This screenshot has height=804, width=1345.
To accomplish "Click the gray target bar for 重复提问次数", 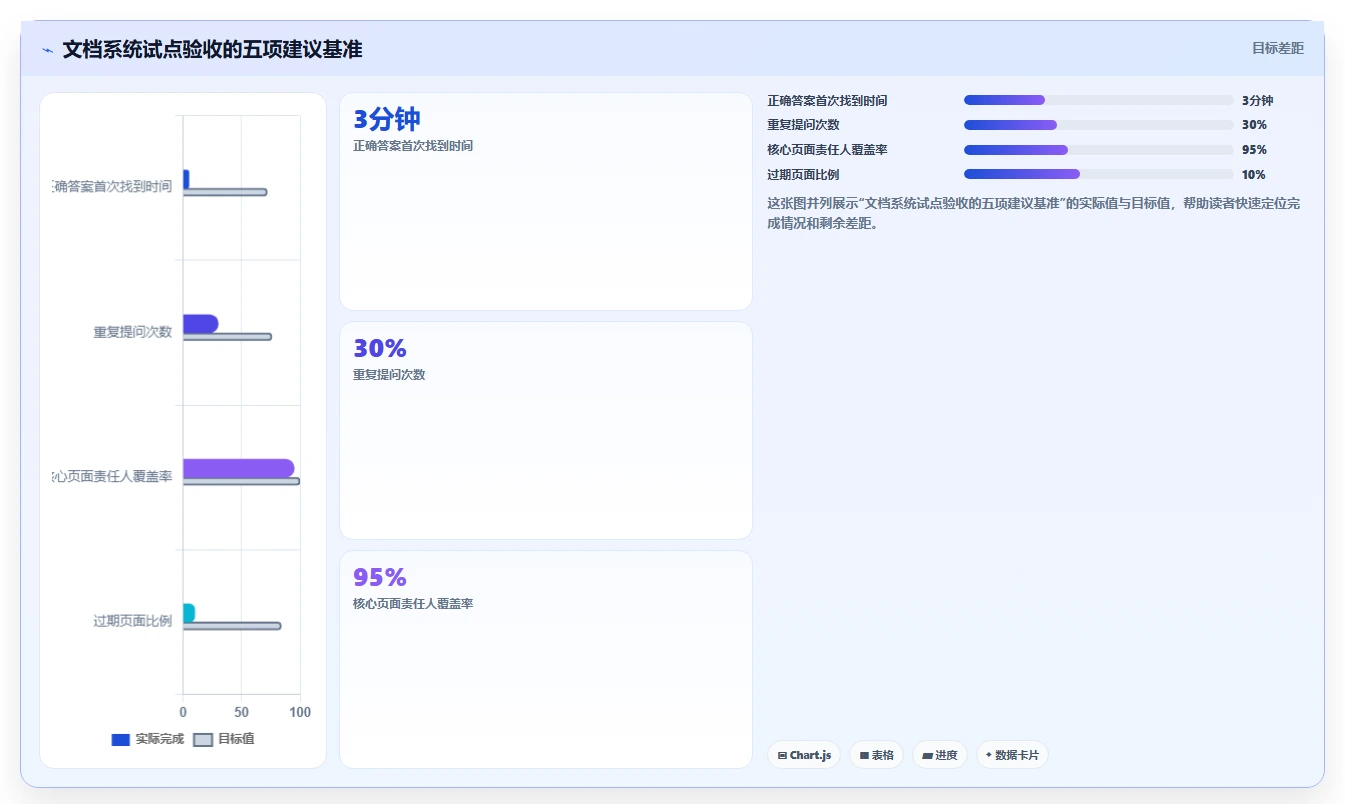I will tap(227, 336).
